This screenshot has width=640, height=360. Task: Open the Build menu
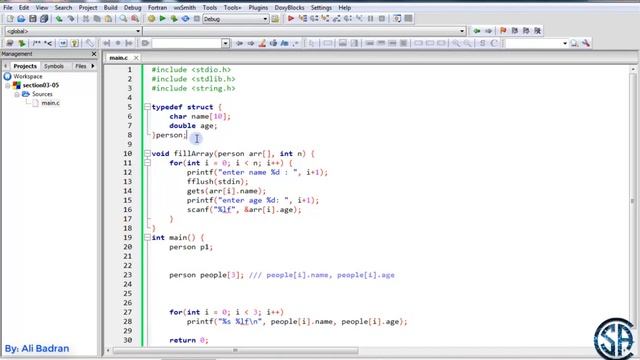coord(110,7)
